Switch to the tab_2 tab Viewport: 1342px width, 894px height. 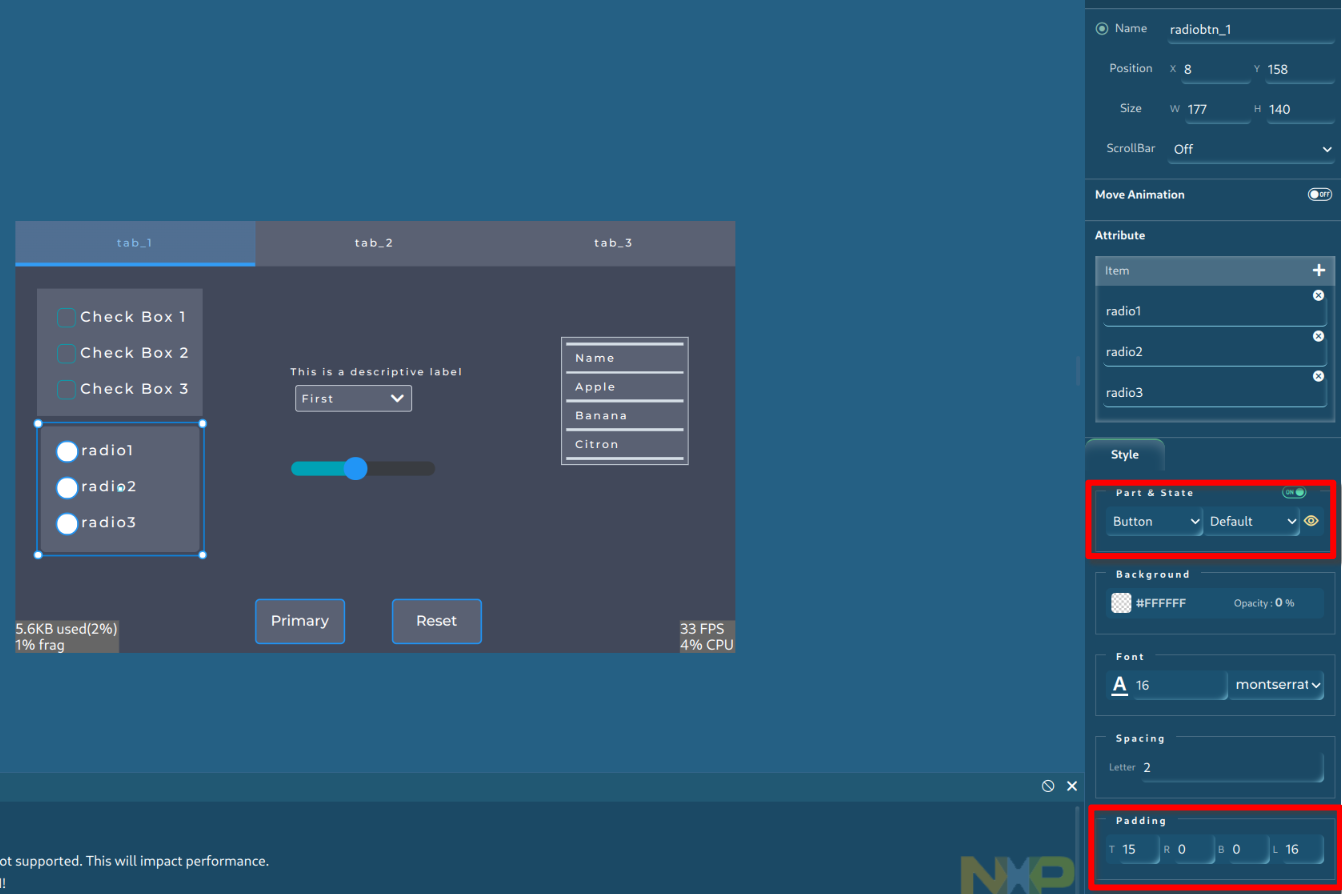click(x=374, y=242)
